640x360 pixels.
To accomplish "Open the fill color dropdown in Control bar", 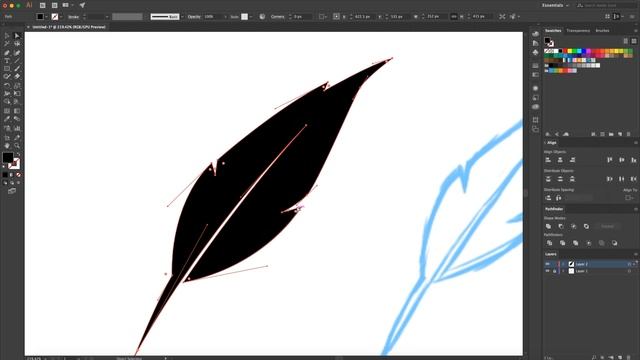I will click(46, 17).
